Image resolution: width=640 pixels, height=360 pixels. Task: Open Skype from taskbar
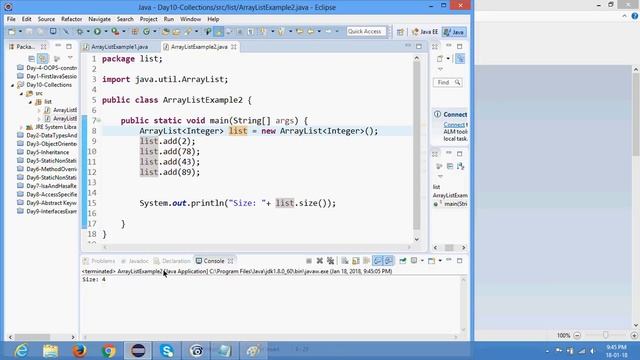(167, 351)
